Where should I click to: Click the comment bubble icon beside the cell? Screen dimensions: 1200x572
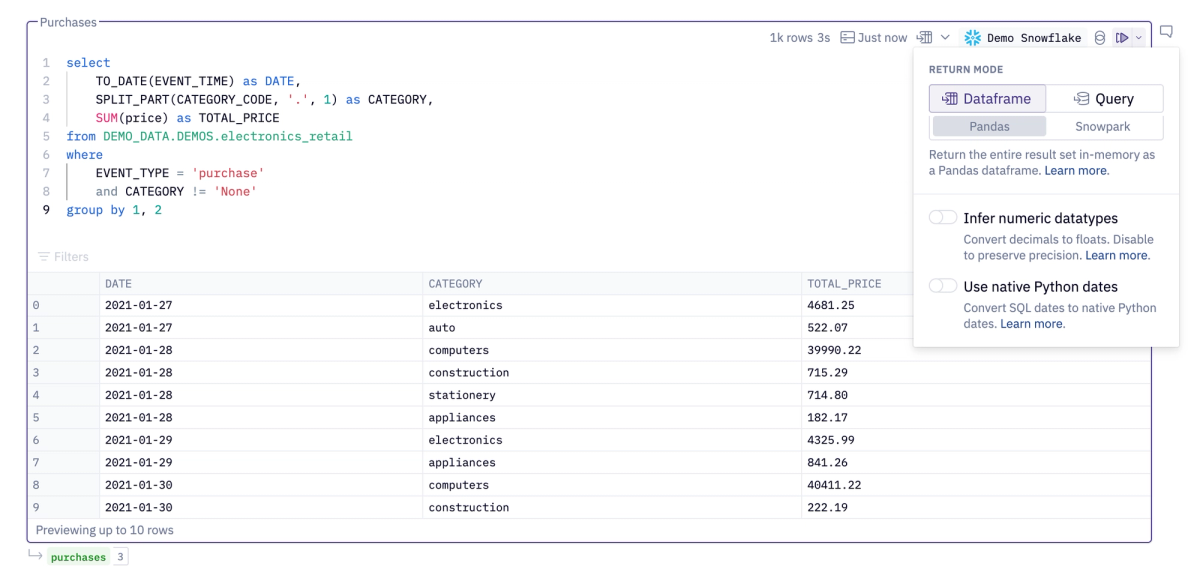point(1166,33)
